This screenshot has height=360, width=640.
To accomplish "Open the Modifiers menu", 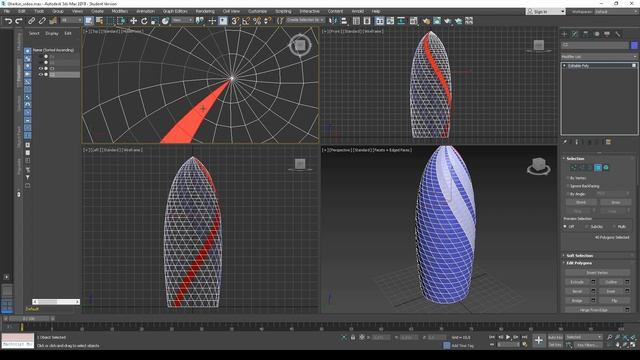I will pyautogui.click(x=120, y=11).
